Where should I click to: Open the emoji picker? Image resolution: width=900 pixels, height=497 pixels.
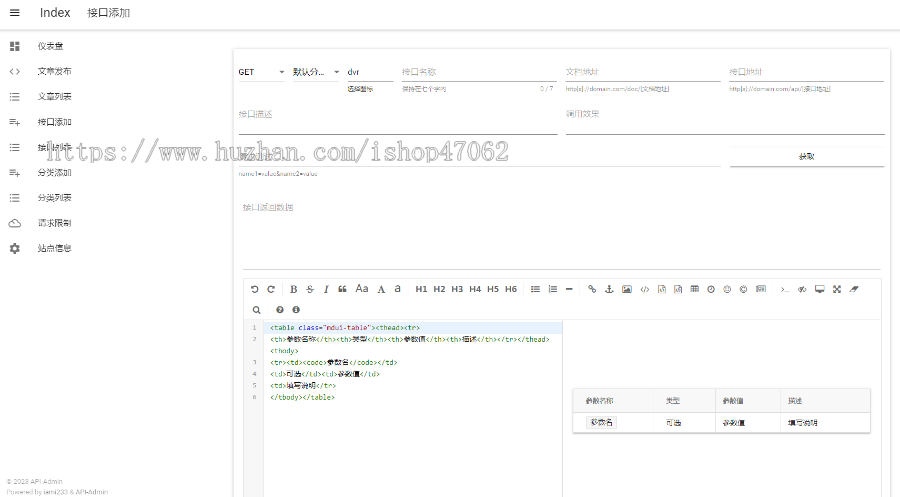click(x=727, y=289)
